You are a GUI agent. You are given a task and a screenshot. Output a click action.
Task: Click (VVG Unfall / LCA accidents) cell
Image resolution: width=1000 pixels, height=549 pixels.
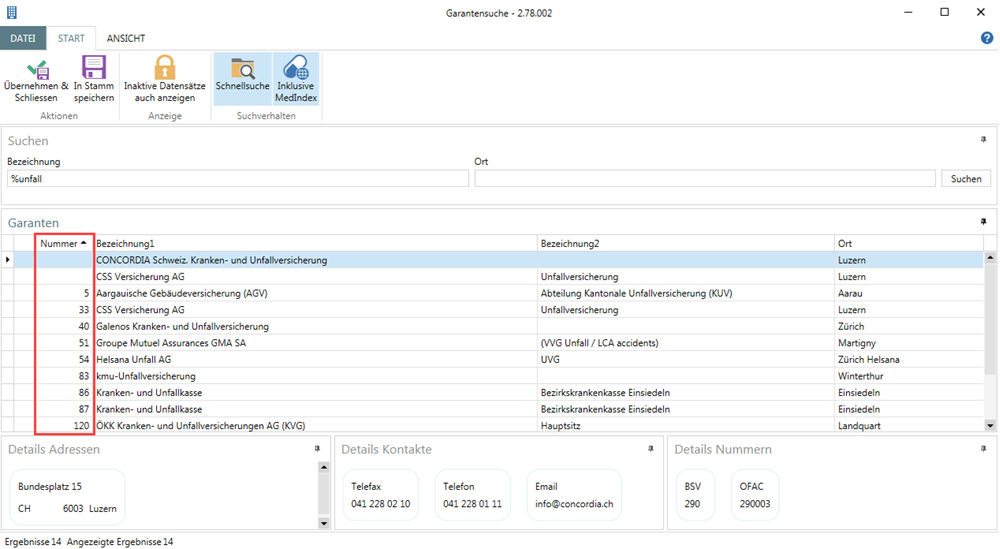click(x=686, y=343)
